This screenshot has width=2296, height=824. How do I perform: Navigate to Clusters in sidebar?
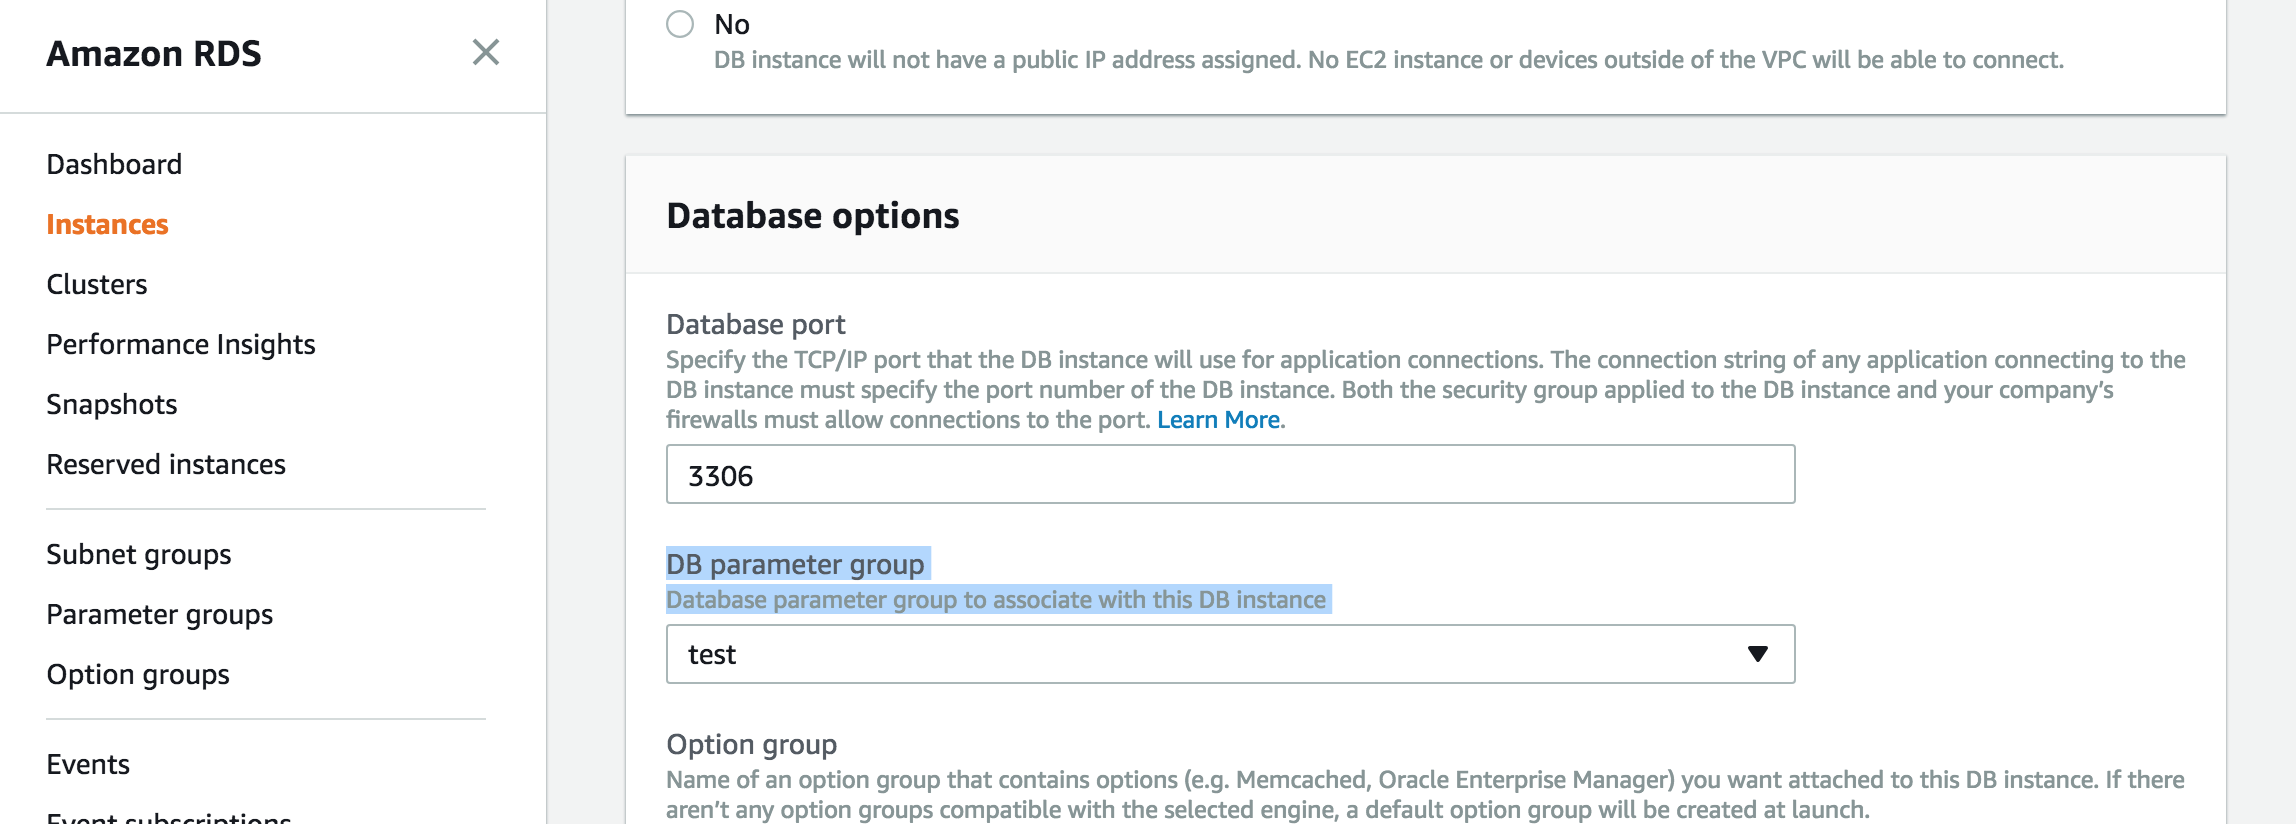pos(97,284)
